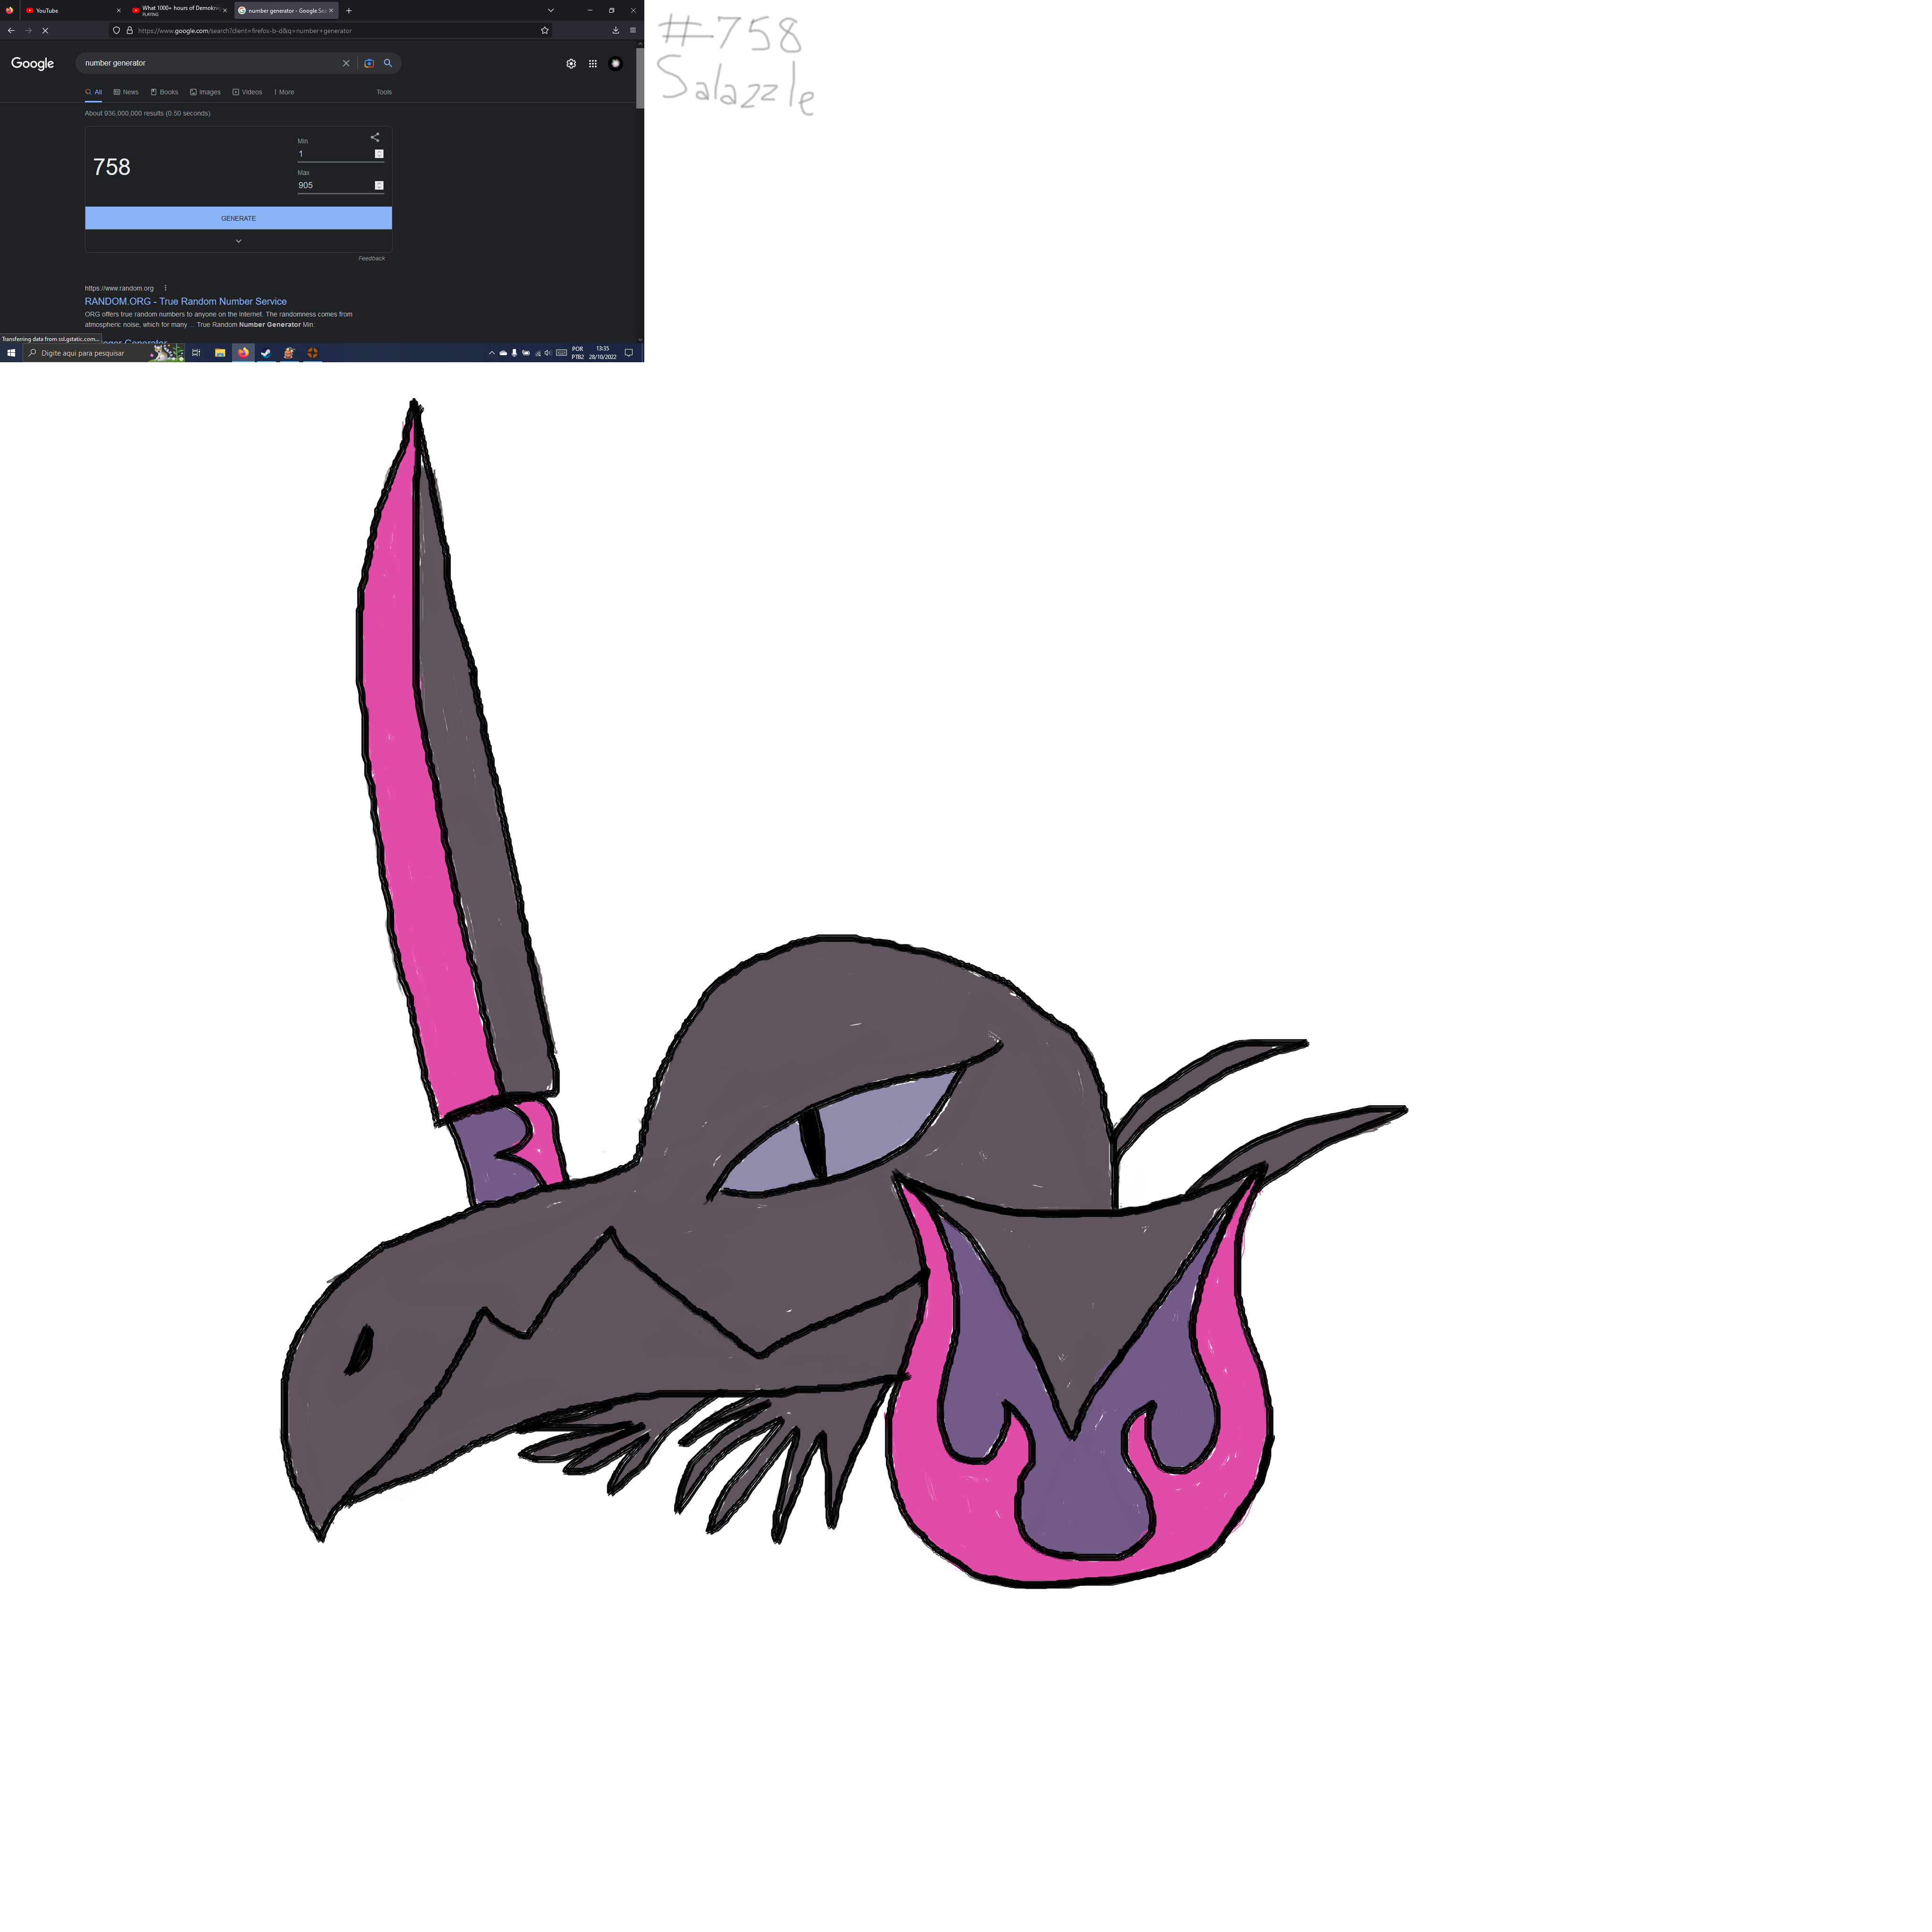The height and width of the screenshot is (1932, 1932).
Task: Clear the Google search box text
Action: pos(346,63)
